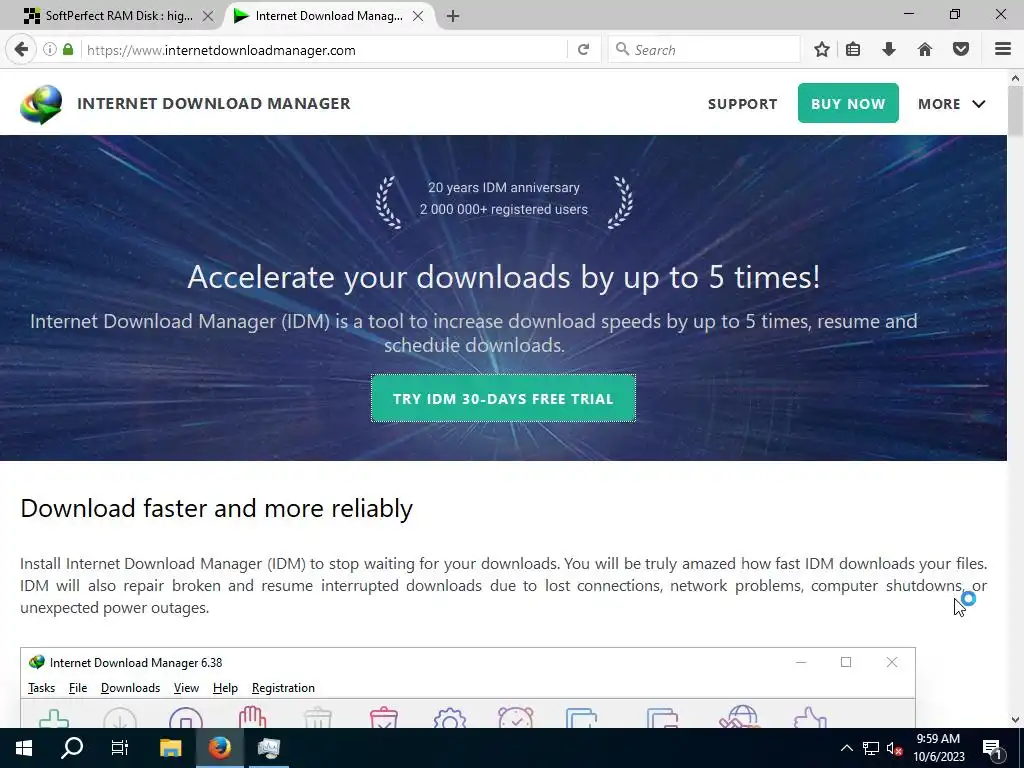Open the Windows Start menu

(x=24, y=748)
